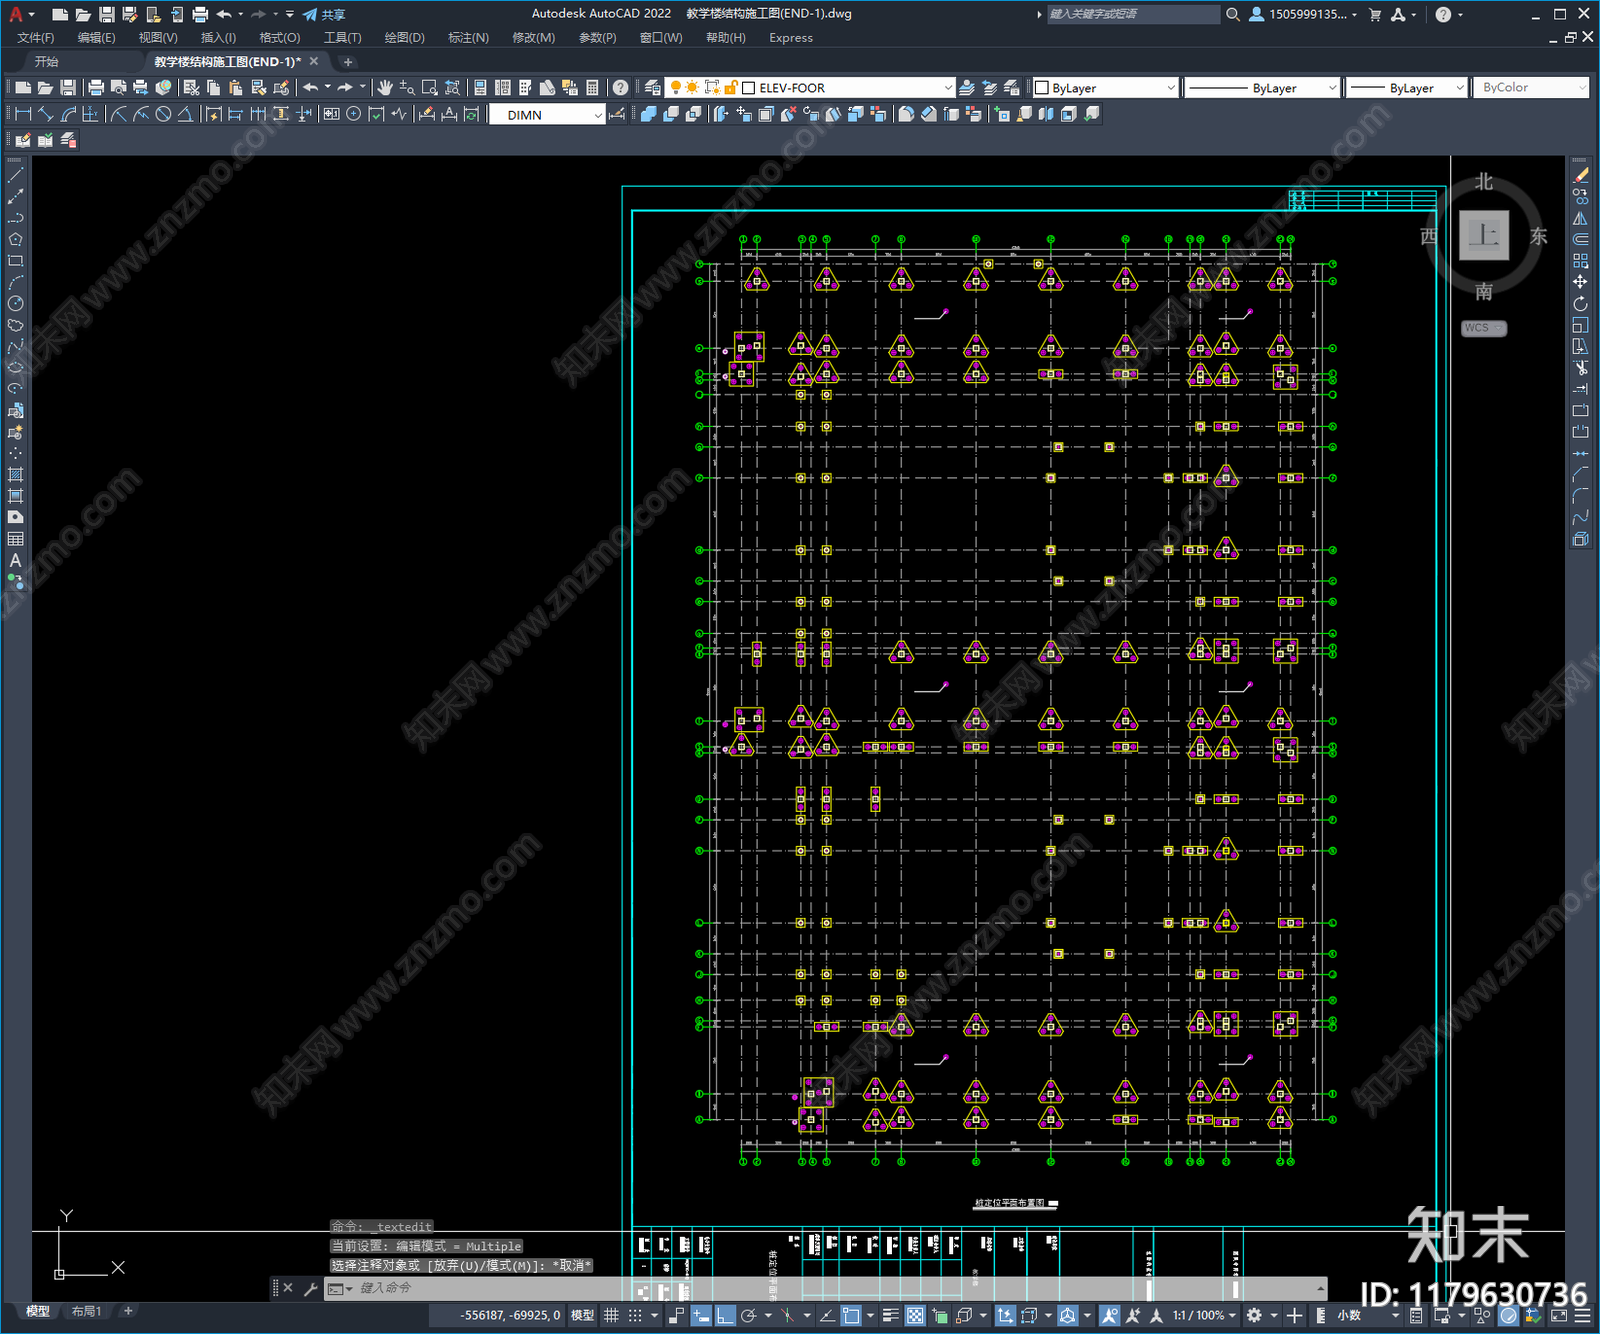The height and width of the screenshot is (1334, 1600).
Task: Toggle Polar Tracking in status bar
Action: click(748, 1315)
